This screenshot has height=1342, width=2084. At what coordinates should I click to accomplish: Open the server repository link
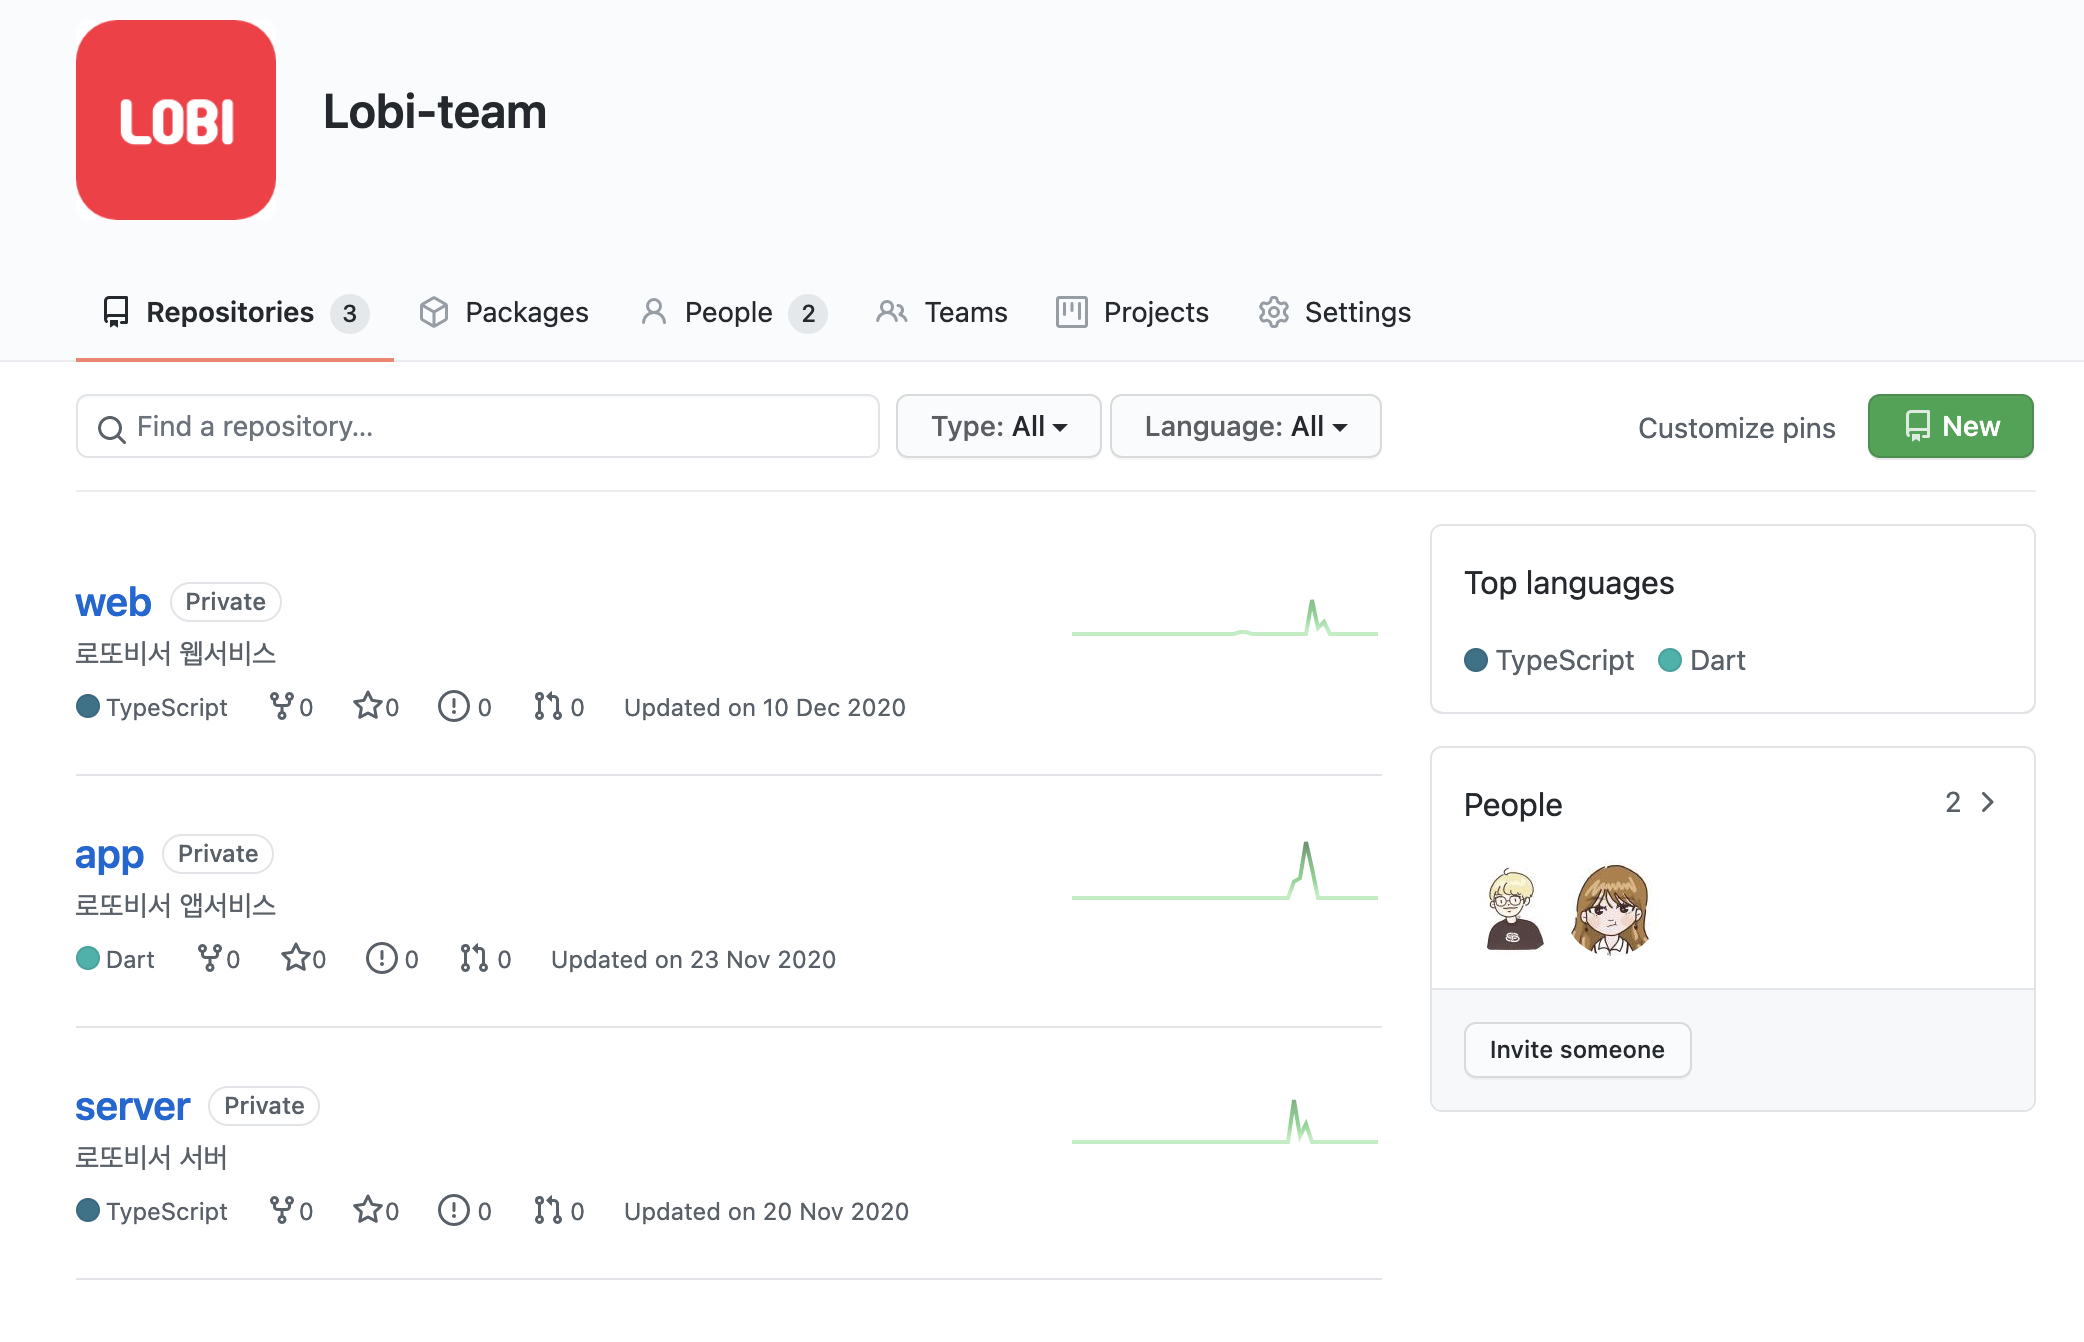point(132,1106)
